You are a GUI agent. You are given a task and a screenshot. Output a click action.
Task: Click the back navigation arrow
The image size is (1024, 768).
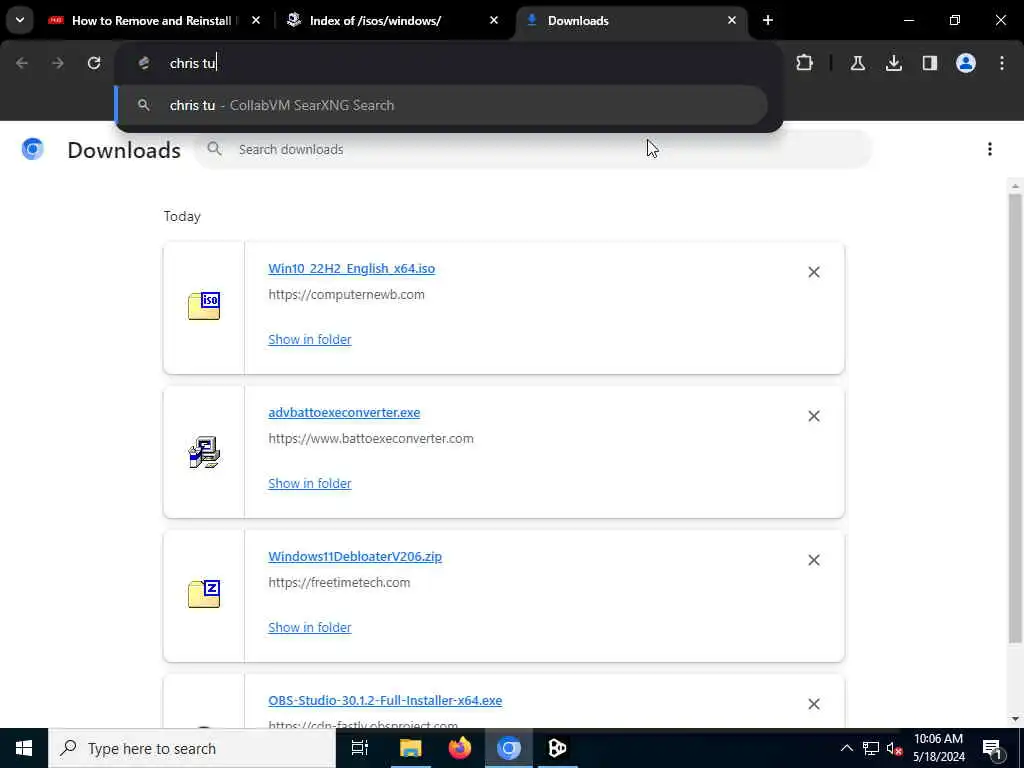tap(22, 63)
